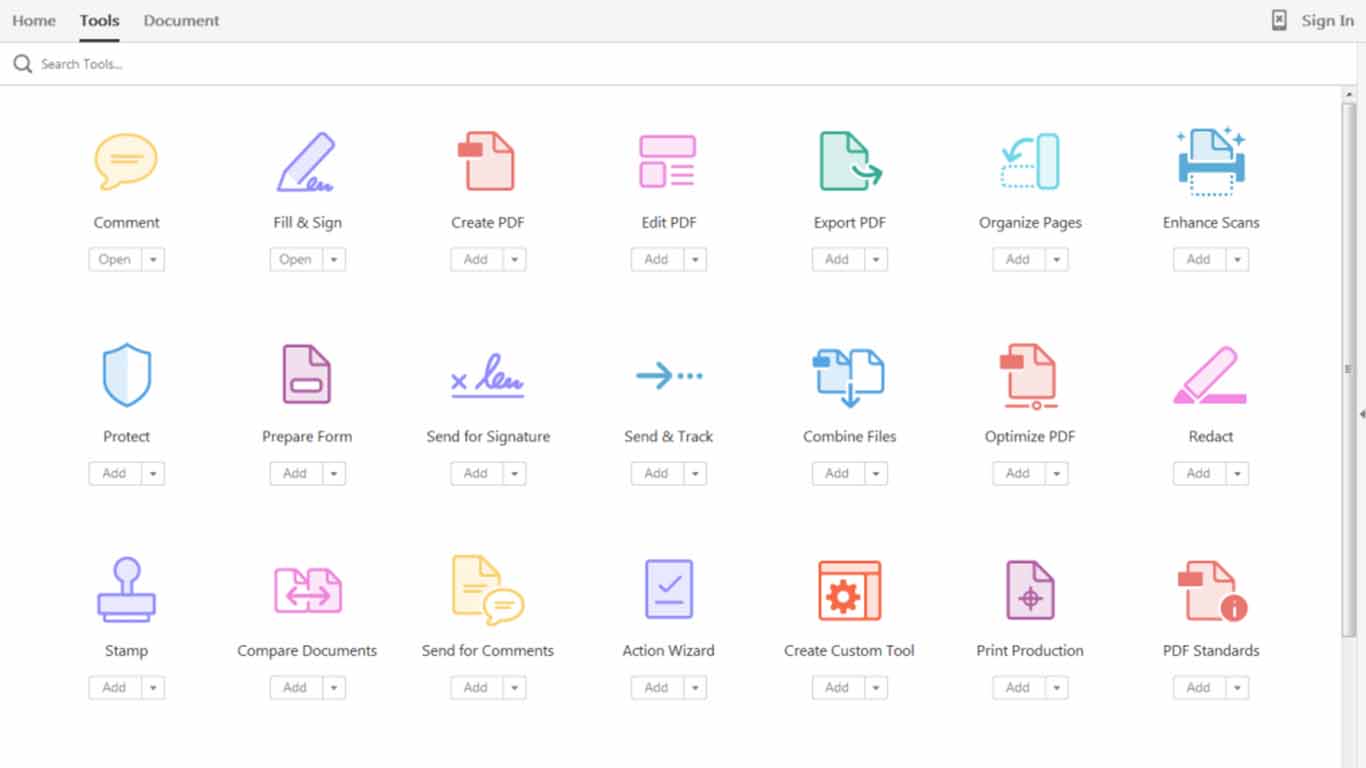Viewport: 1366px width, 768px height.
Task: Click the mobile link icon beside Sign In
Action: (x=1279, y=20)
